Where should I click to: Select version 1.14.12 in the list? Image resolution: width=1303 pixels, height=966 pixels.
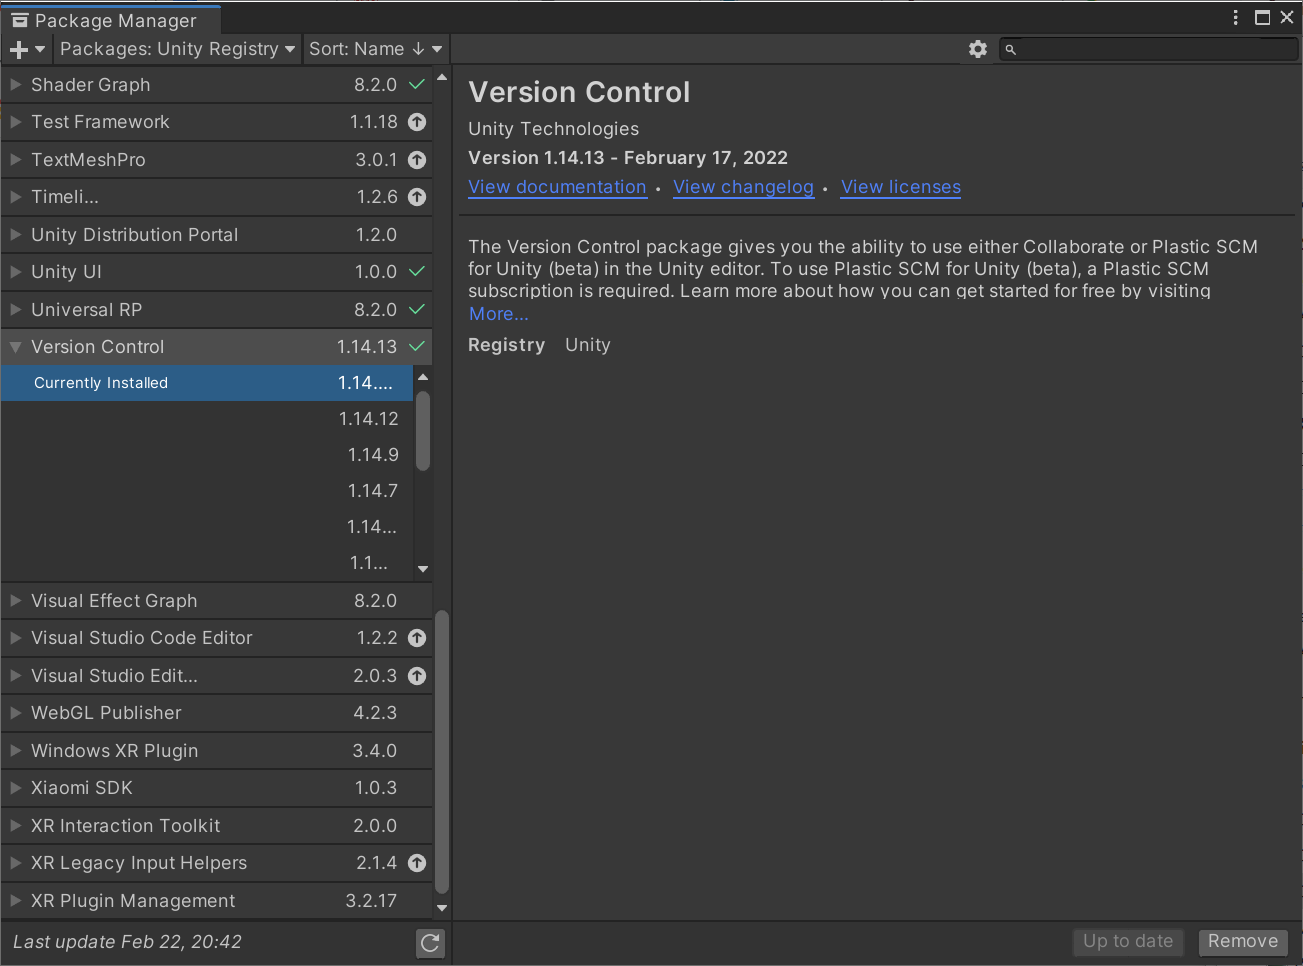click(x=368, y=419)
